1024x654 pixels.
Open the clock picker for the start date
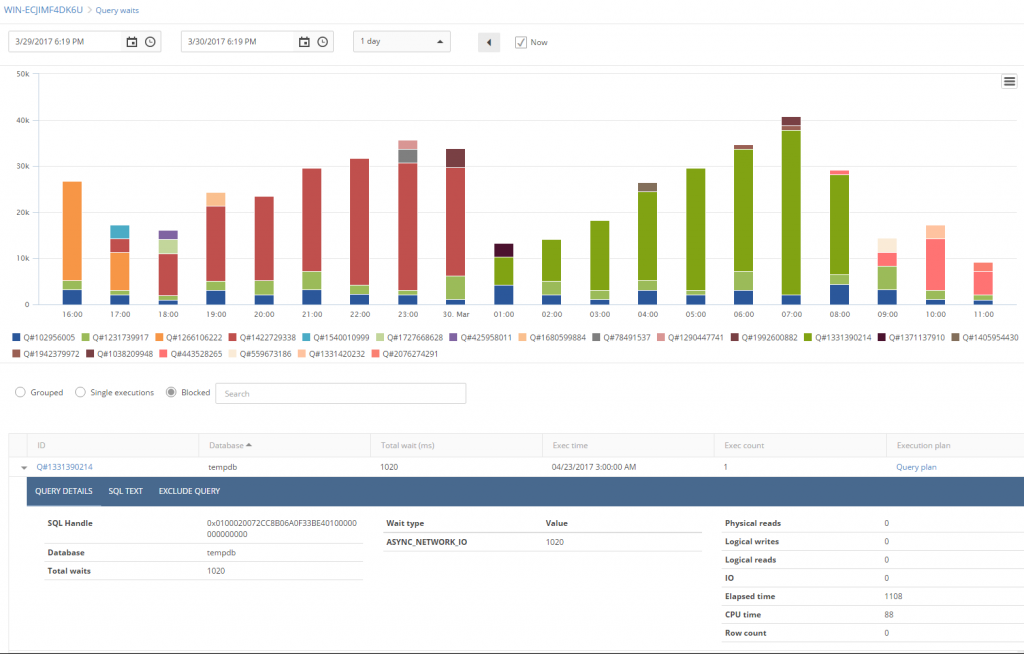tap(150, 41)
